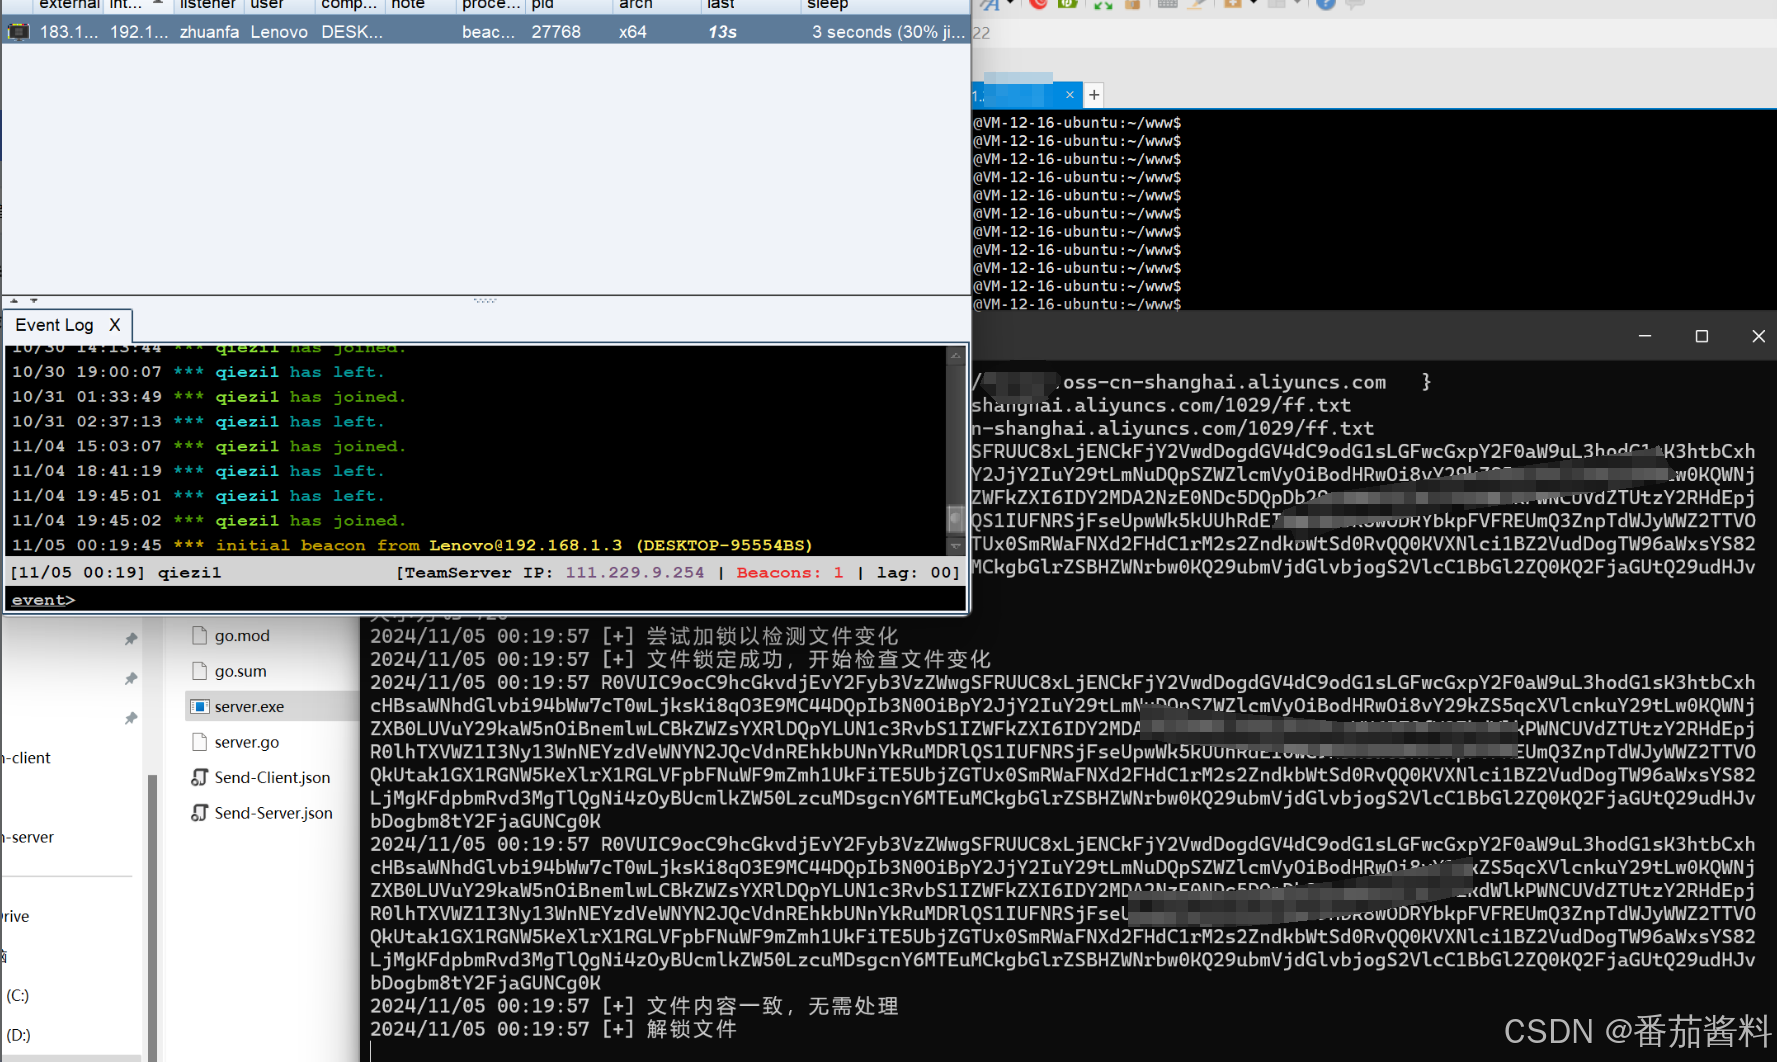Click the TeamServer IP 111.229.9.254 status text
Viewport: 1777px width, 1062px height.
point(635,572)
